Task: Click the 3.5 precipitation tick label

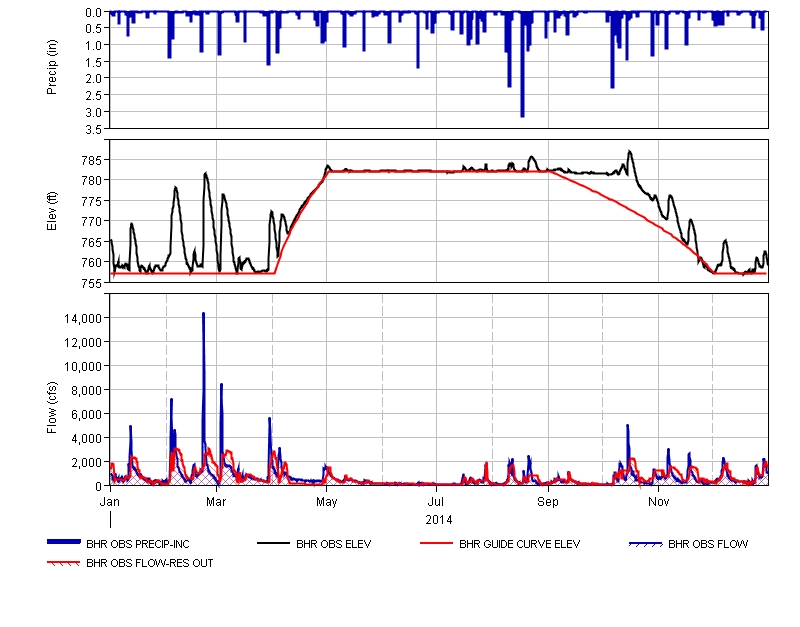Action: coord(94,130)
